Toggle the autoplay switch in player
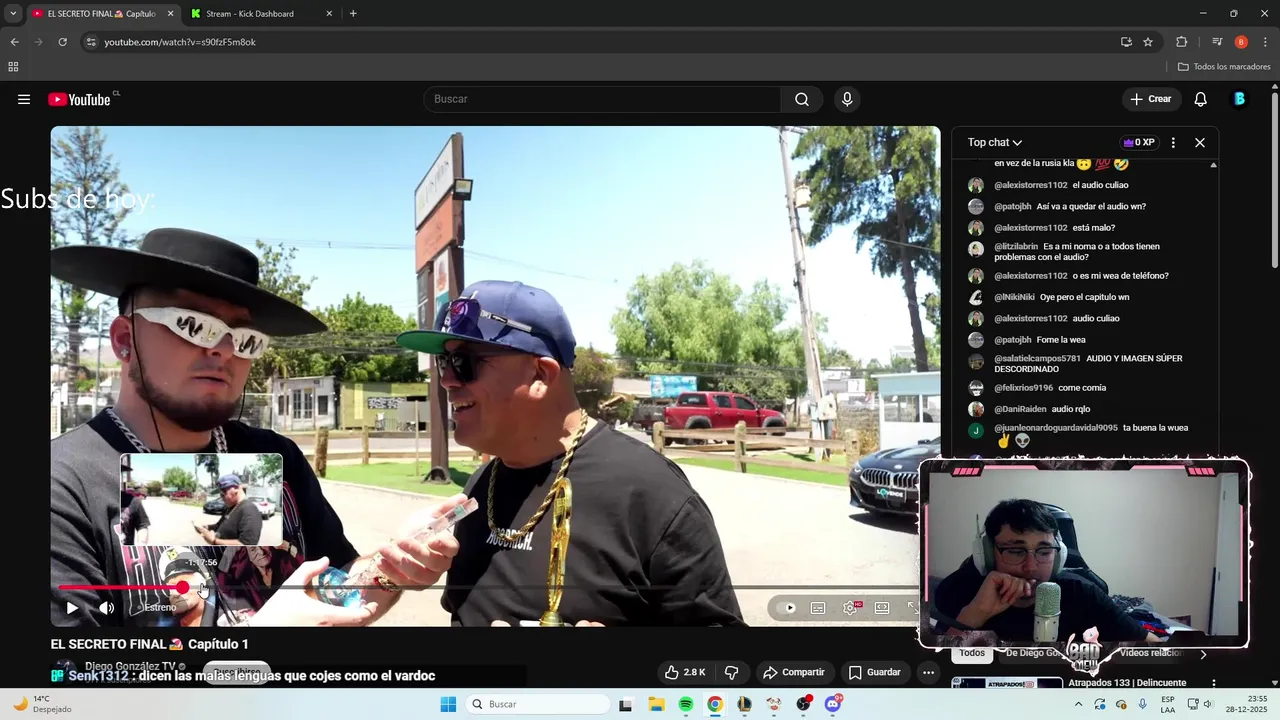1280x720 pixels. 789,608
